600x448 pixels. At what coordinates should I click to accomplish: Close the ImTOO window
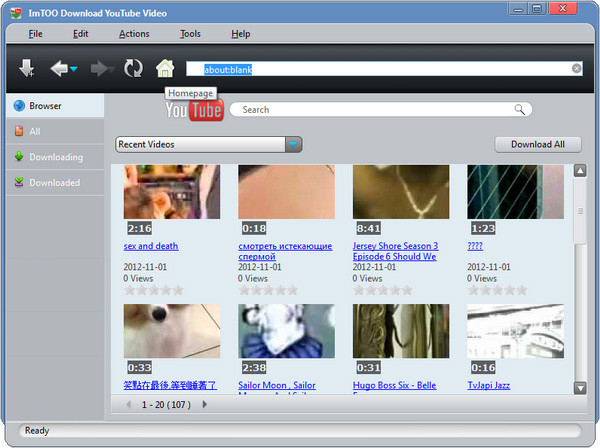(562, 9)
